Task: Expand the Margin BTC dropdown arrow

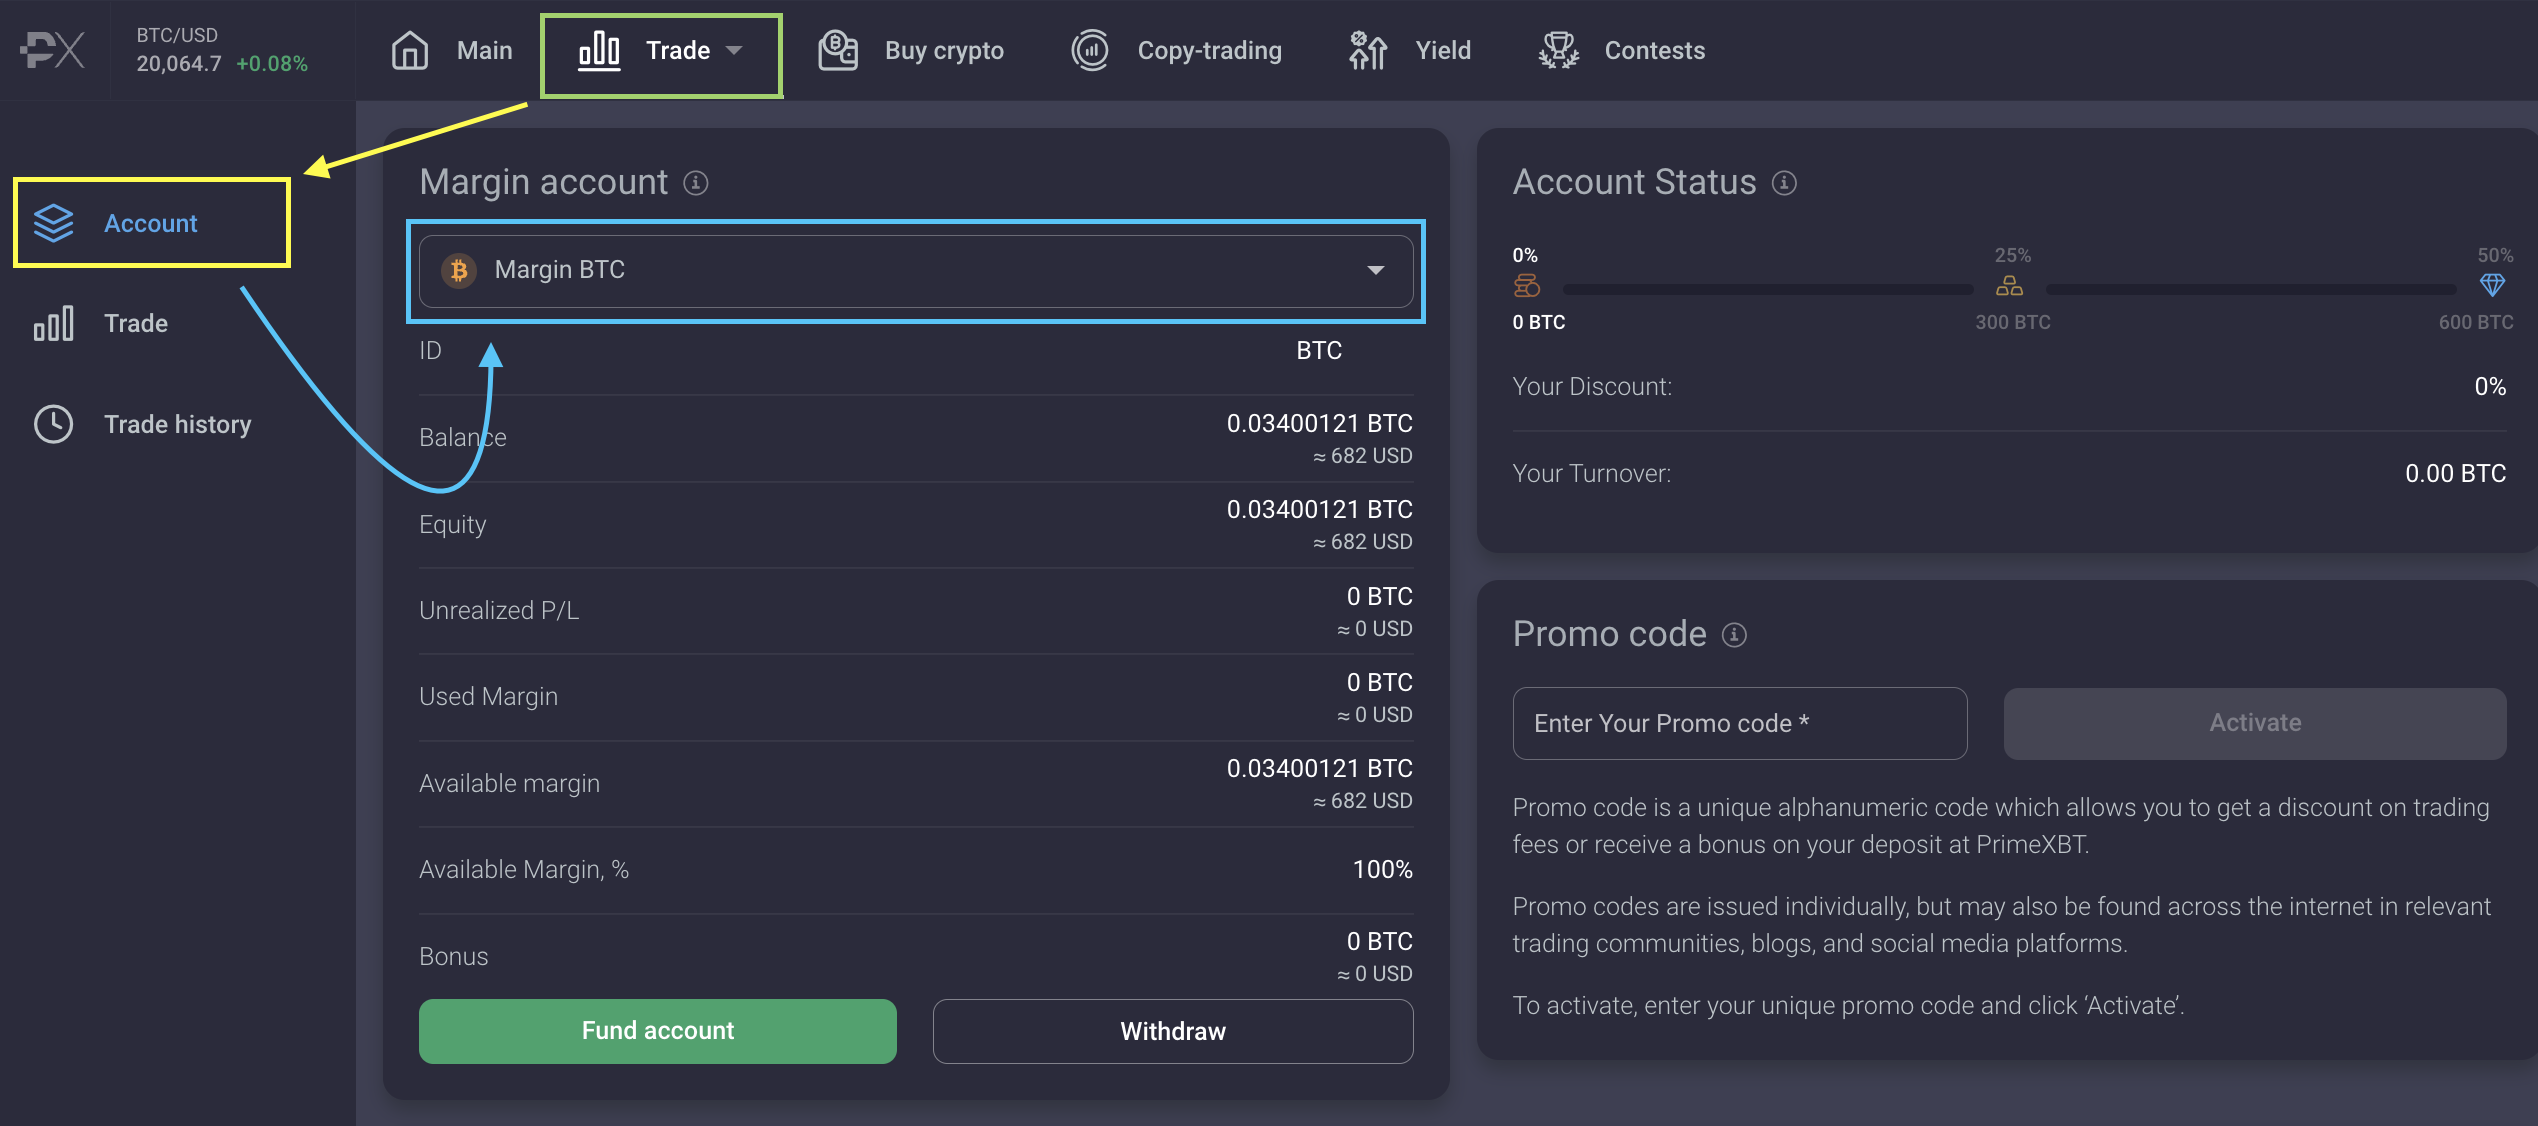Action: (1376, 270)
